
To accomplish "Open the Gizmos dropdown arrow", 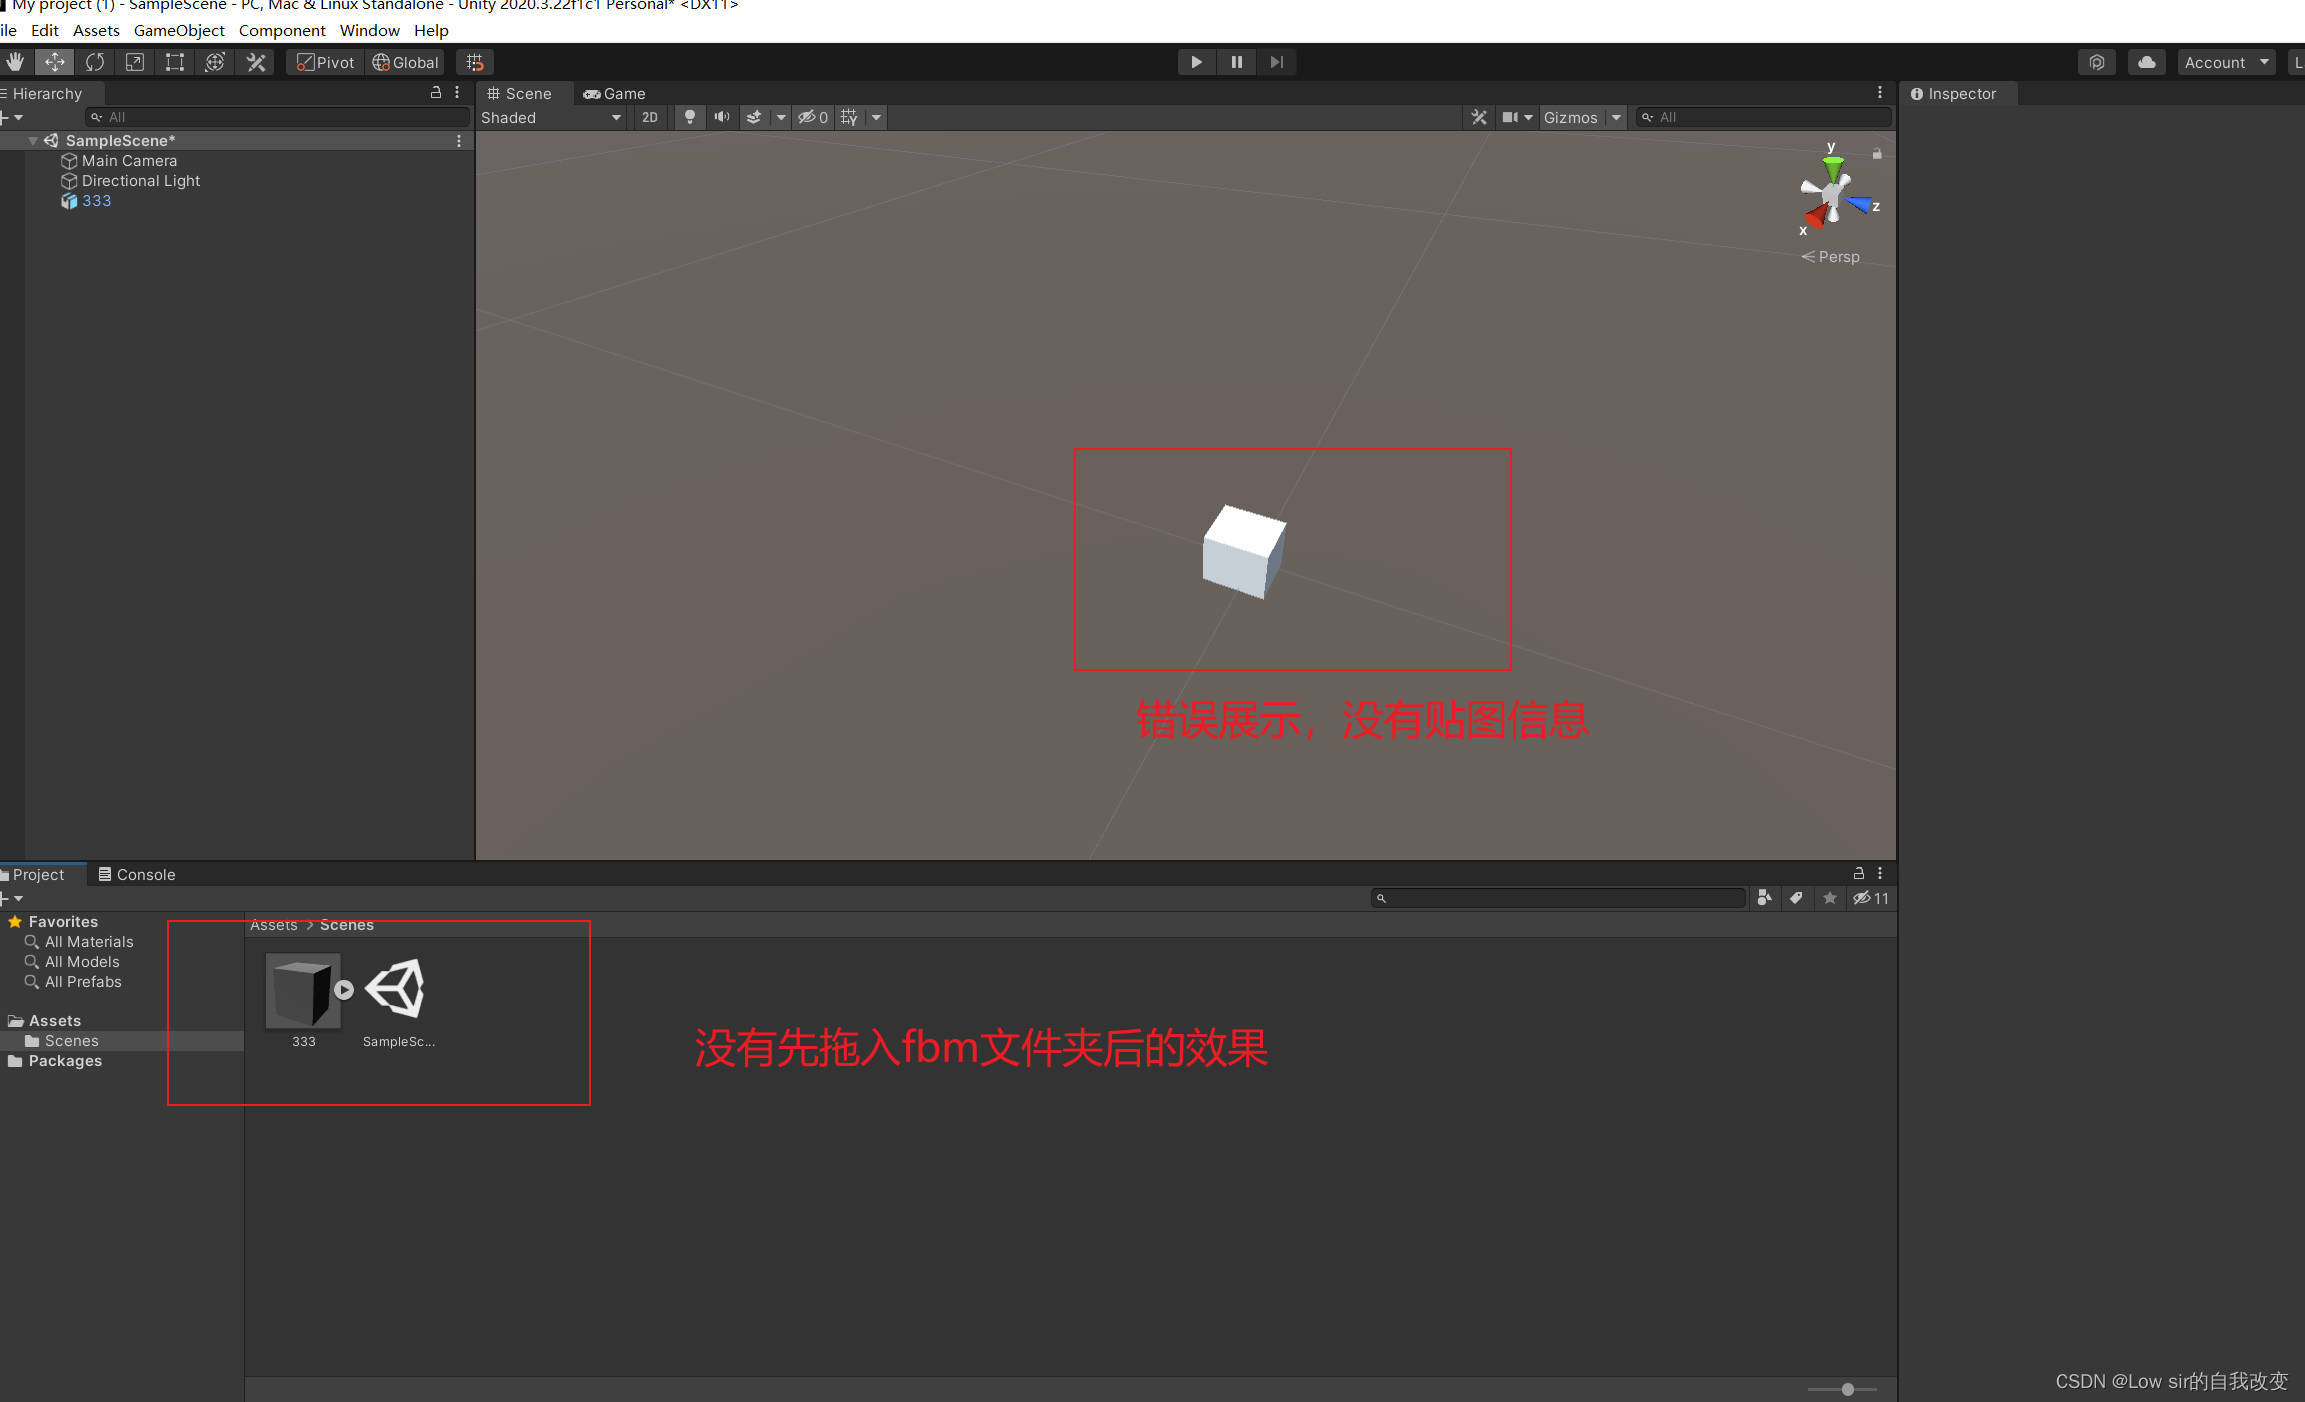I will (x=1616, y=117).
